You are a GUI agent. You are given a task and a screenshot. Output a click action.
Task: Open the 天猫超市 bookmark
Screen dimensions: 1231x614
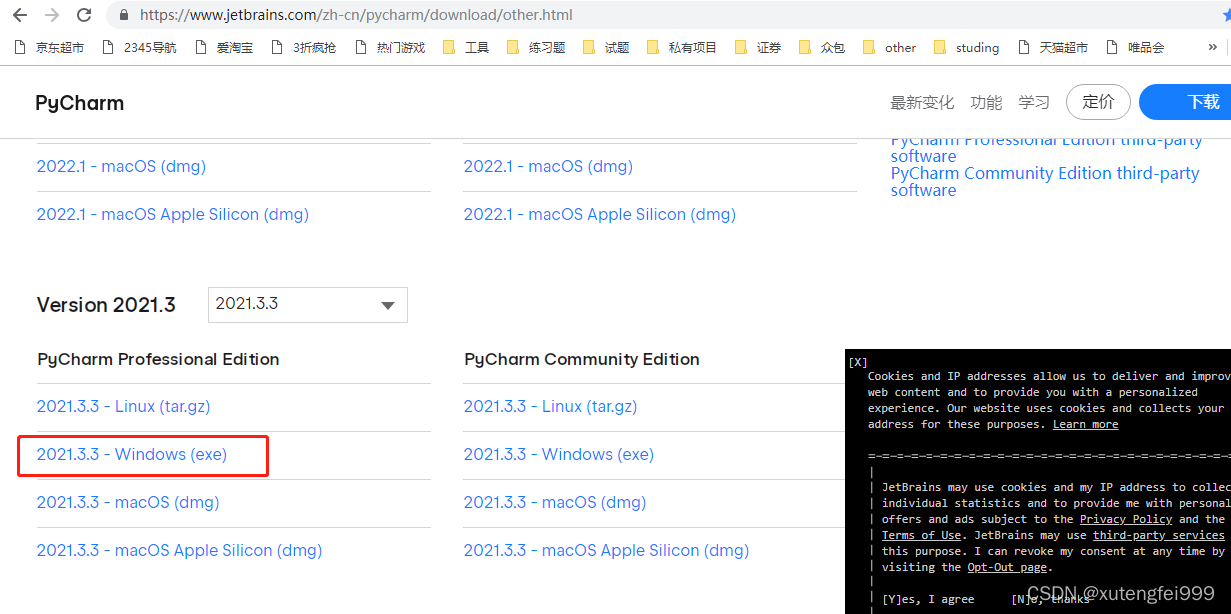[x=1052, y=47]
